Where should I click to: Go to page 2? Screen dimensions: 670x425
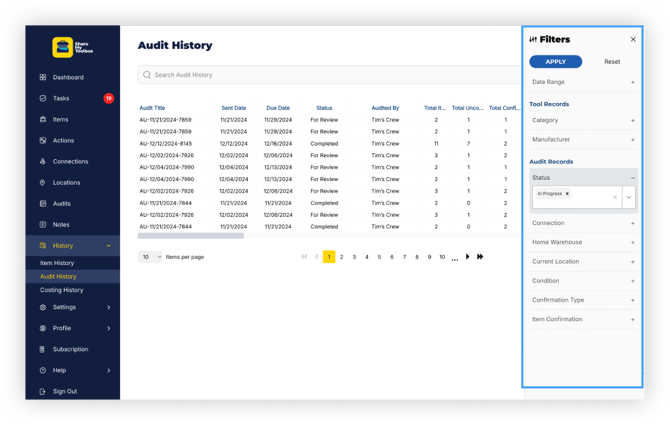coord(341,257)
